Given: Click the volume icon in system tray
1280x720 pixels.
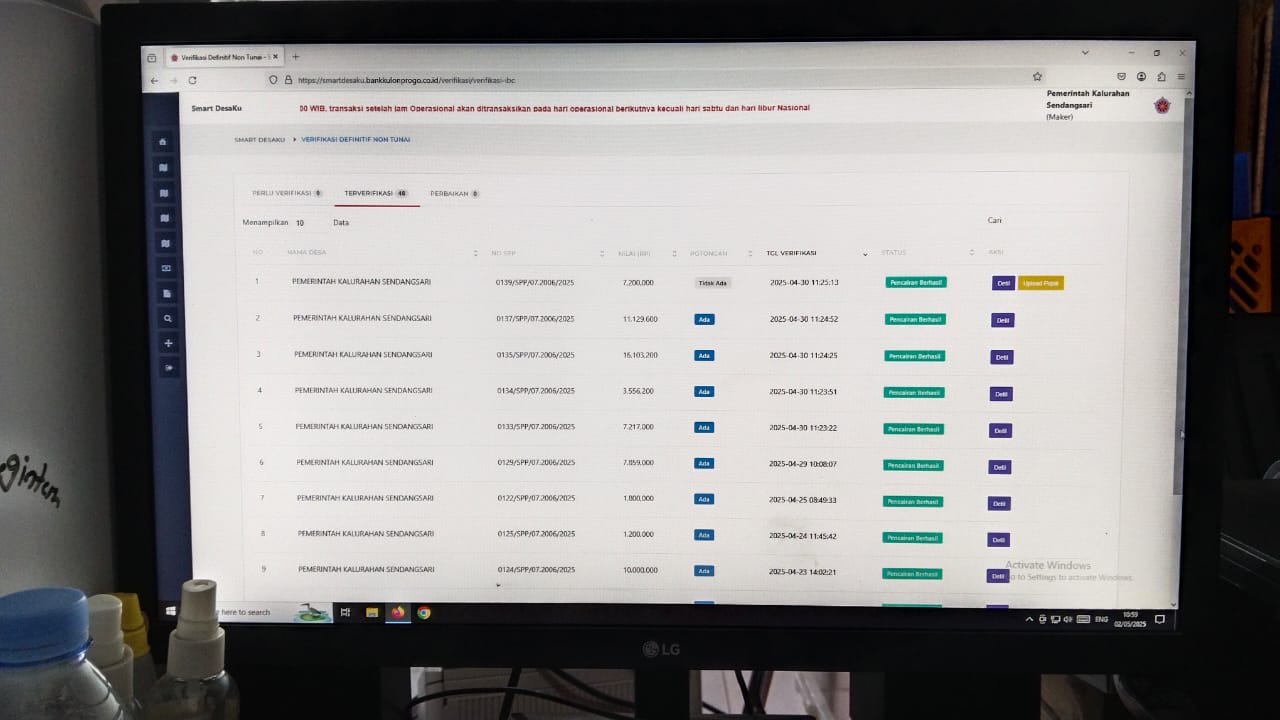Looking at the screenshot, I should [1068, 620].
